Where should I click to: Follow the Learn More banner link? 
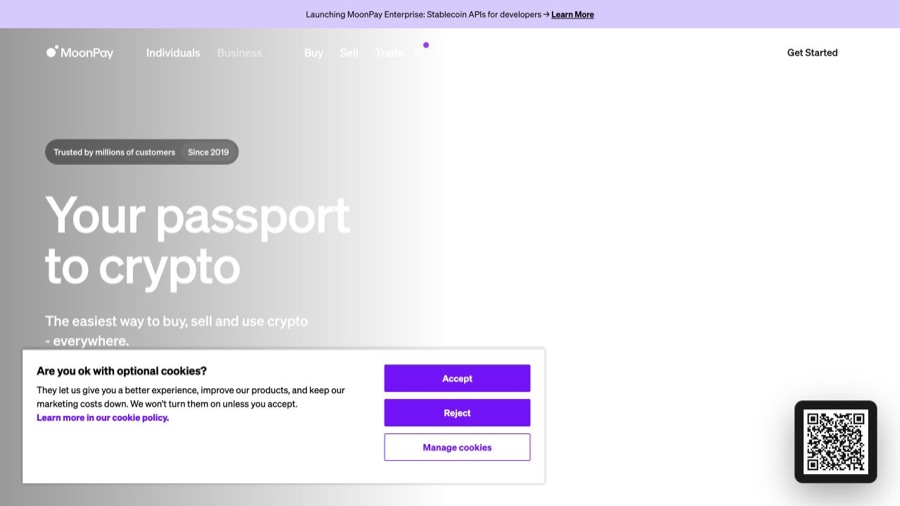coord(572,14)
